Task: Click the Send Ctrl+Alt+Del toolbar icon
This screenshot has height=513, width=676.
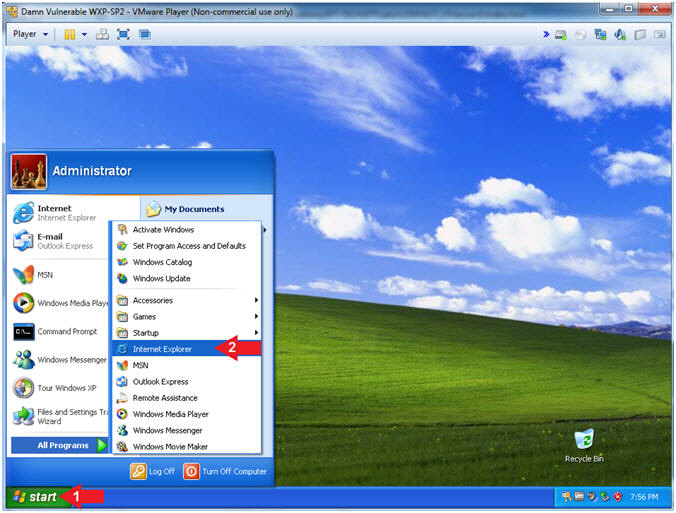Action: [102, 34]
